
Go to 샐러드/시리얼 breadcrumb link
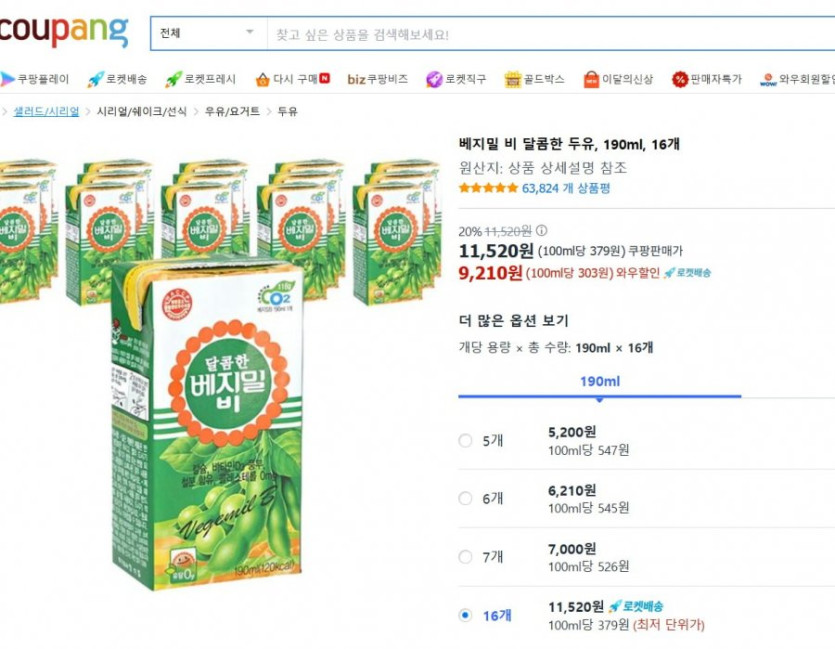(46, 111)
